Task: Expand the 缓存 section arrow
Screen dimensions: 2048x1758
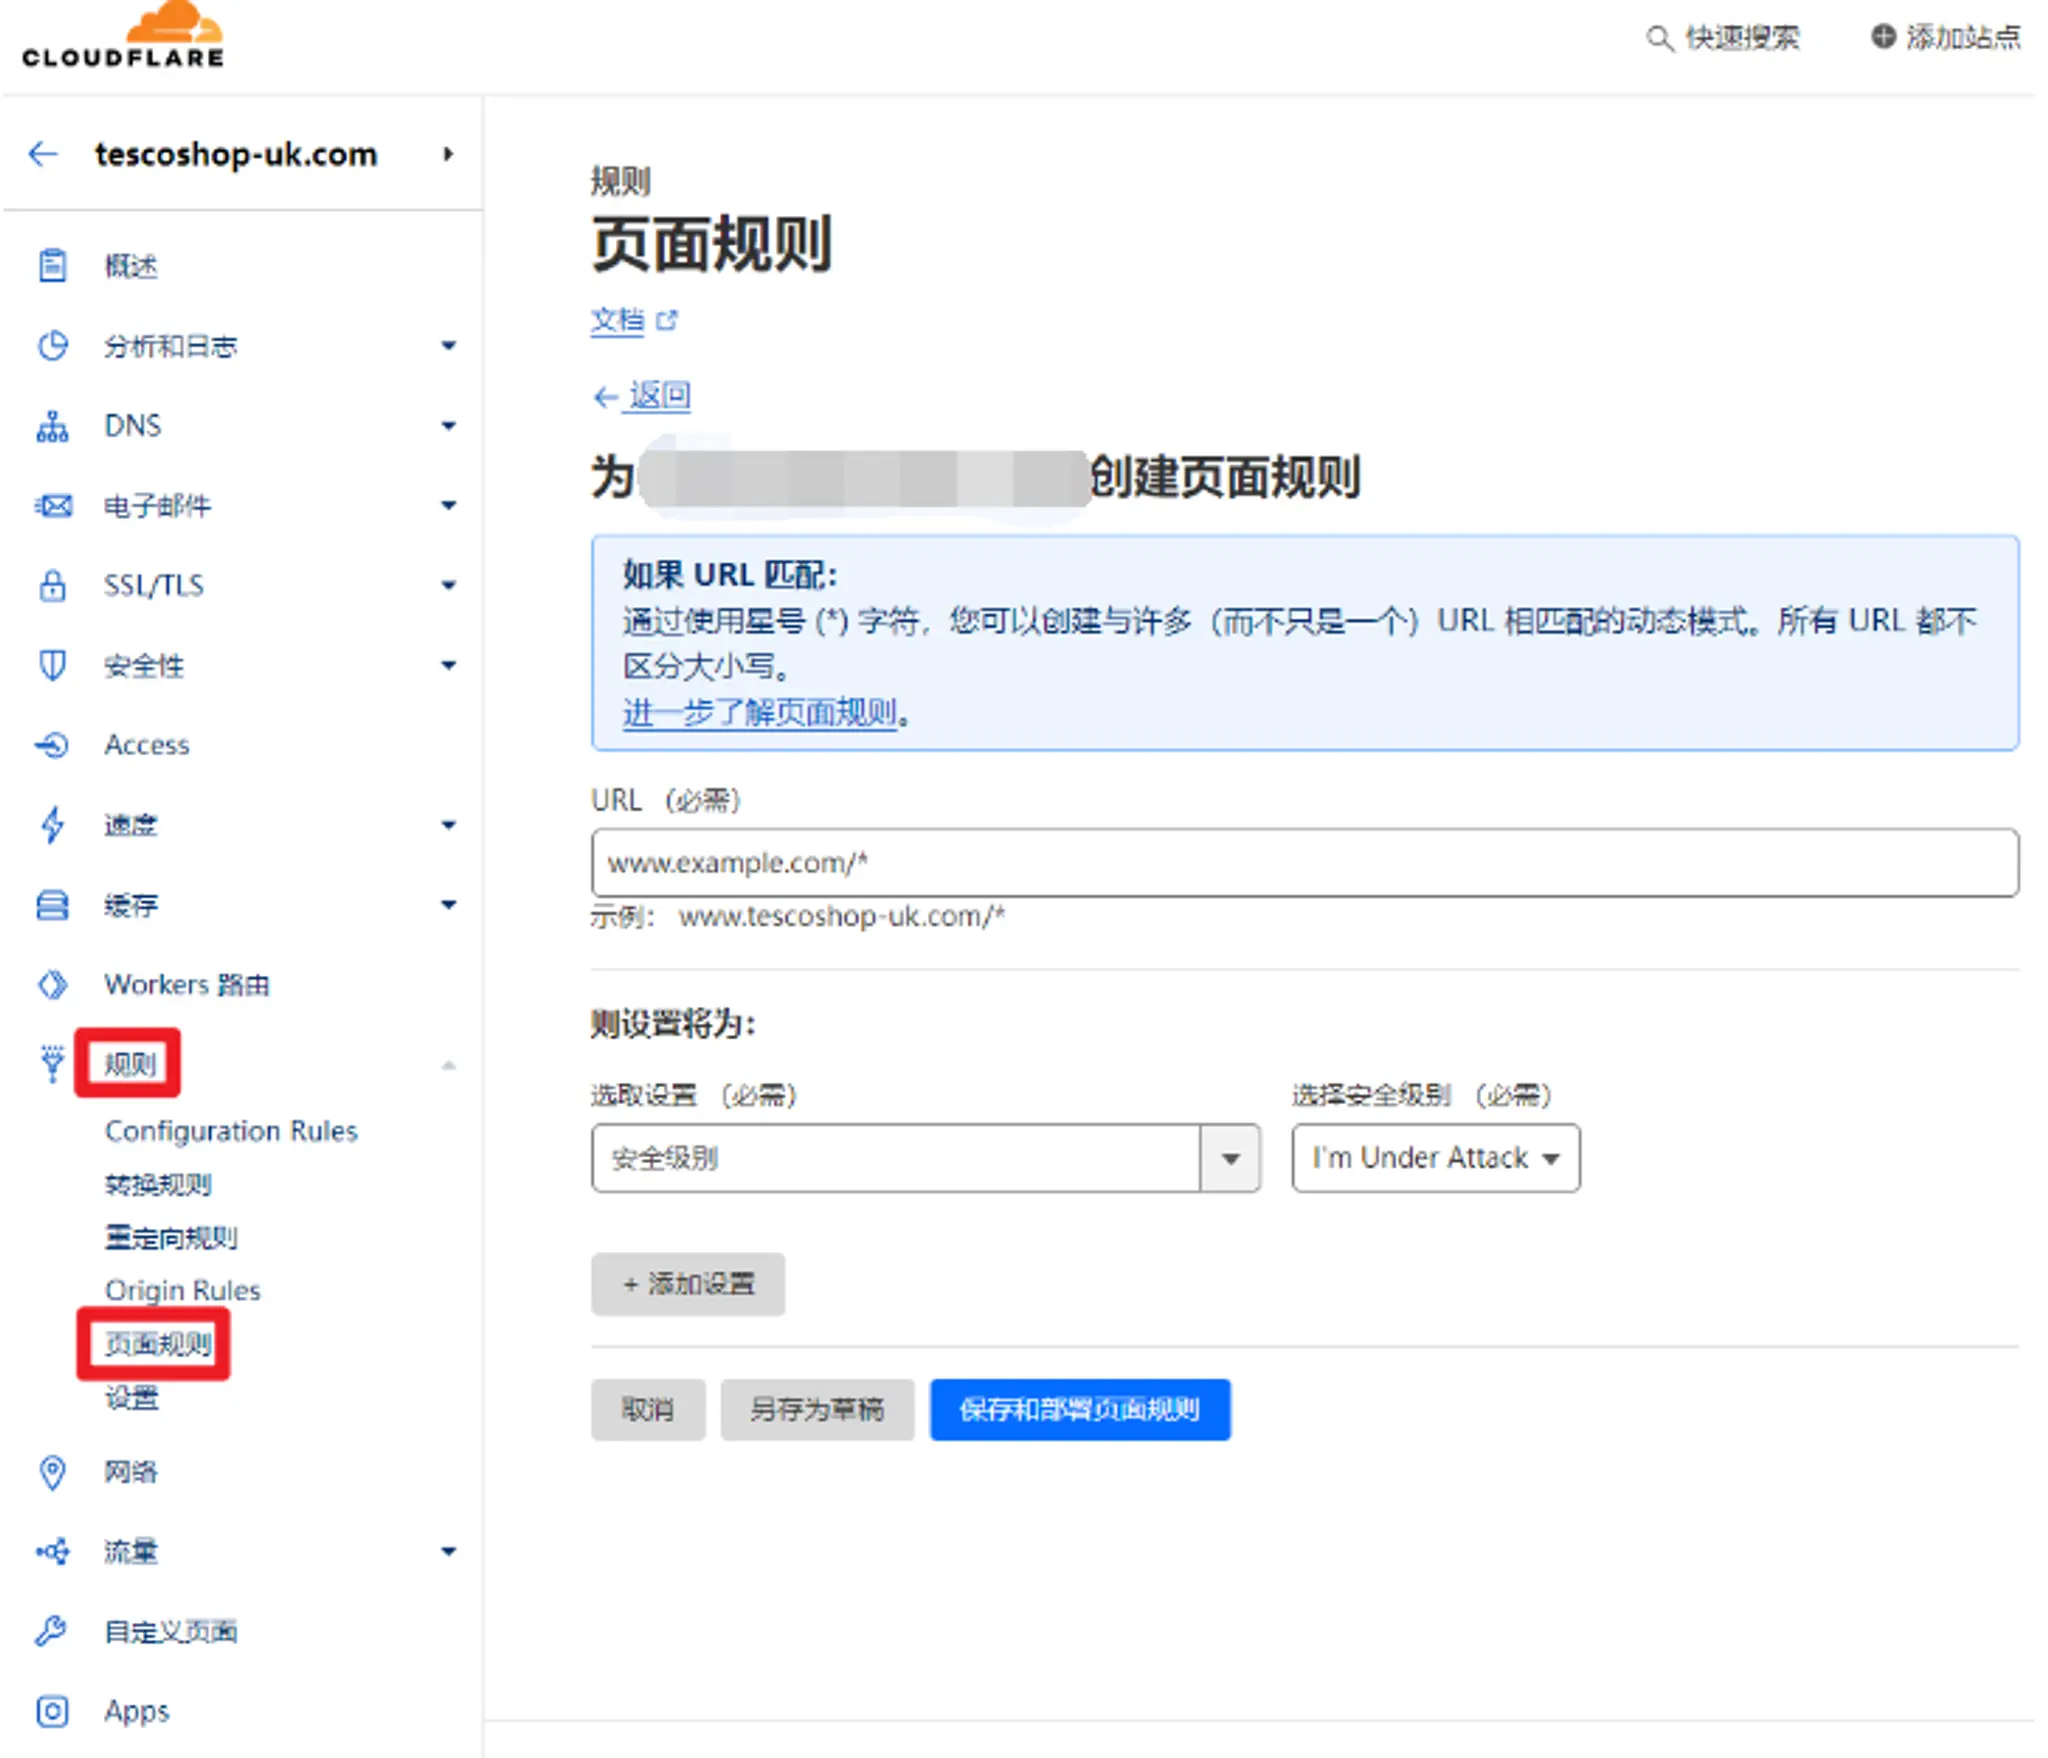Action: [x=449, y=905]
